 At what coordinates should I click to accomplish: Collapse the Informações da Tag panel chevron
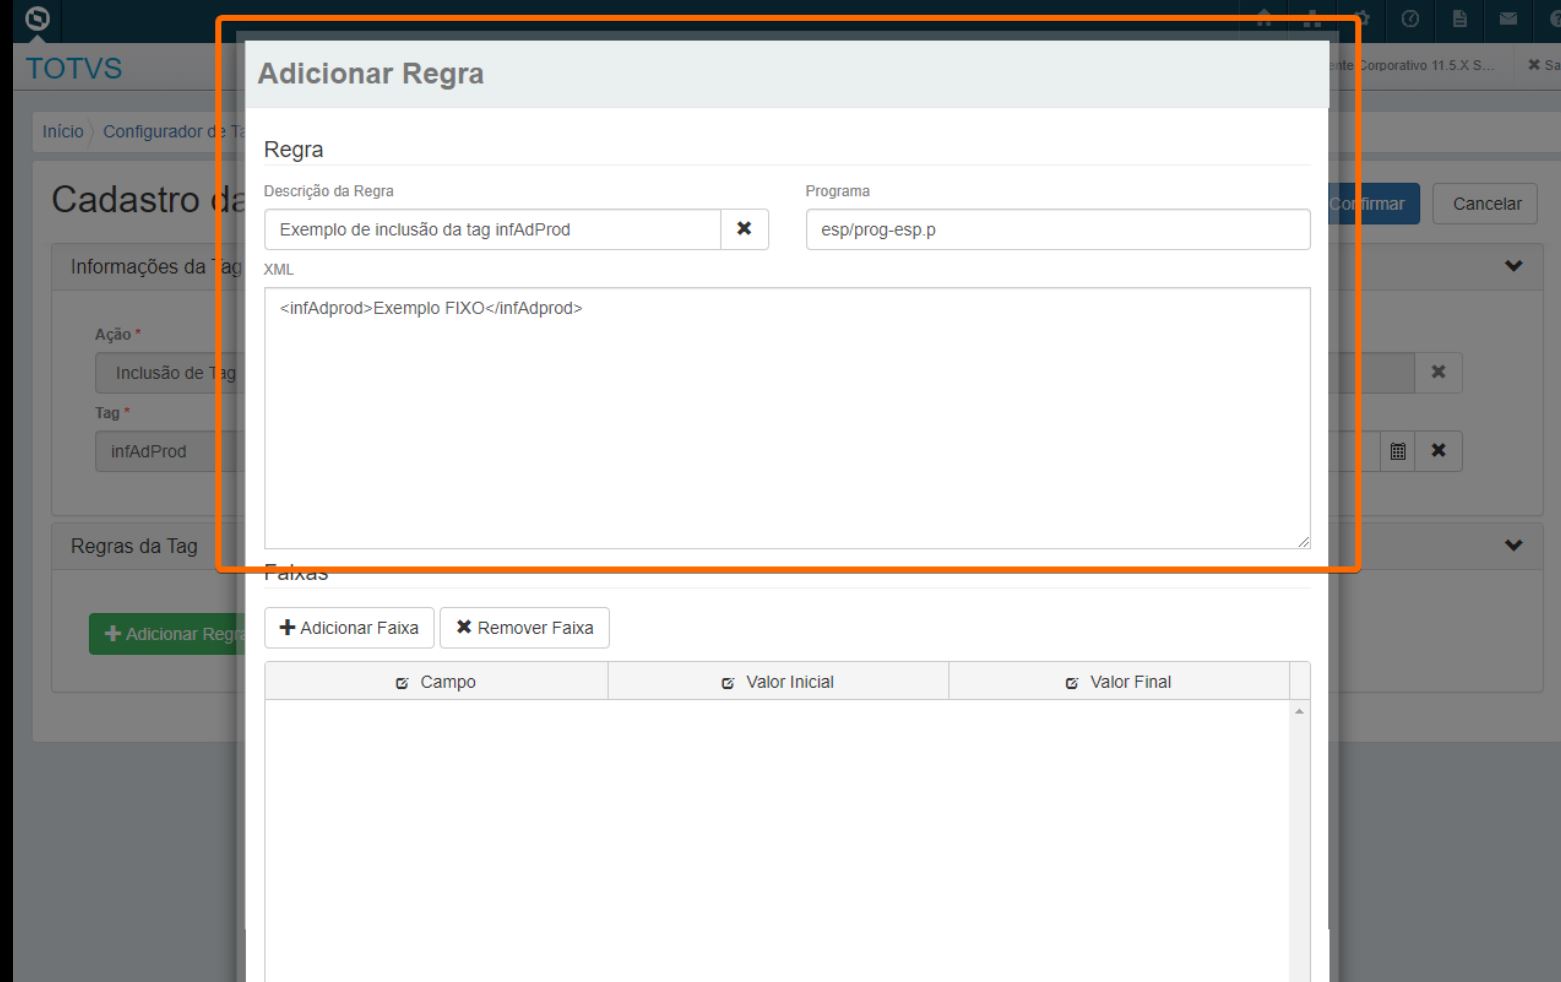coord(1514,266)
